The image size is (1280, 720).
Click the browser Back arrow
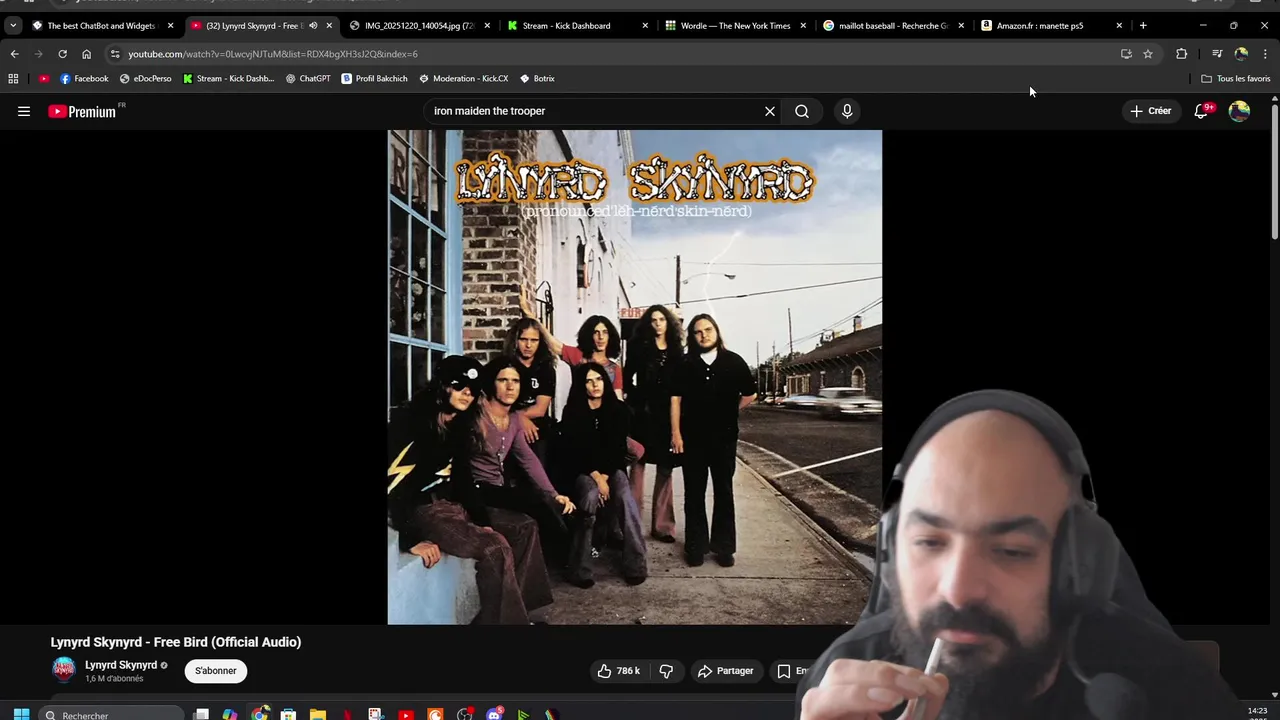[x=14, y=54]
